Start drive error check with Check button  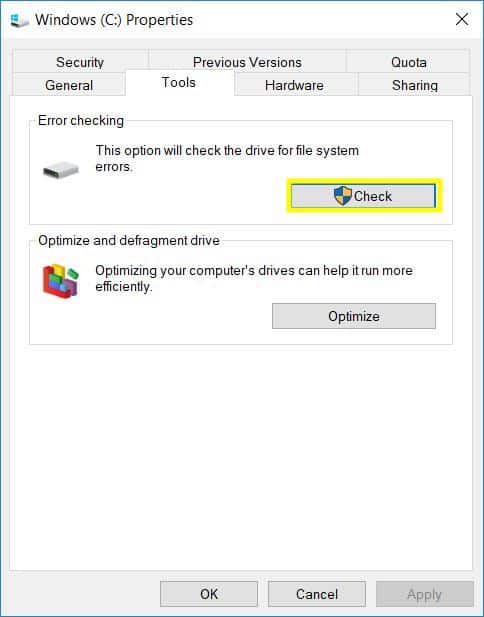[363, 196]
